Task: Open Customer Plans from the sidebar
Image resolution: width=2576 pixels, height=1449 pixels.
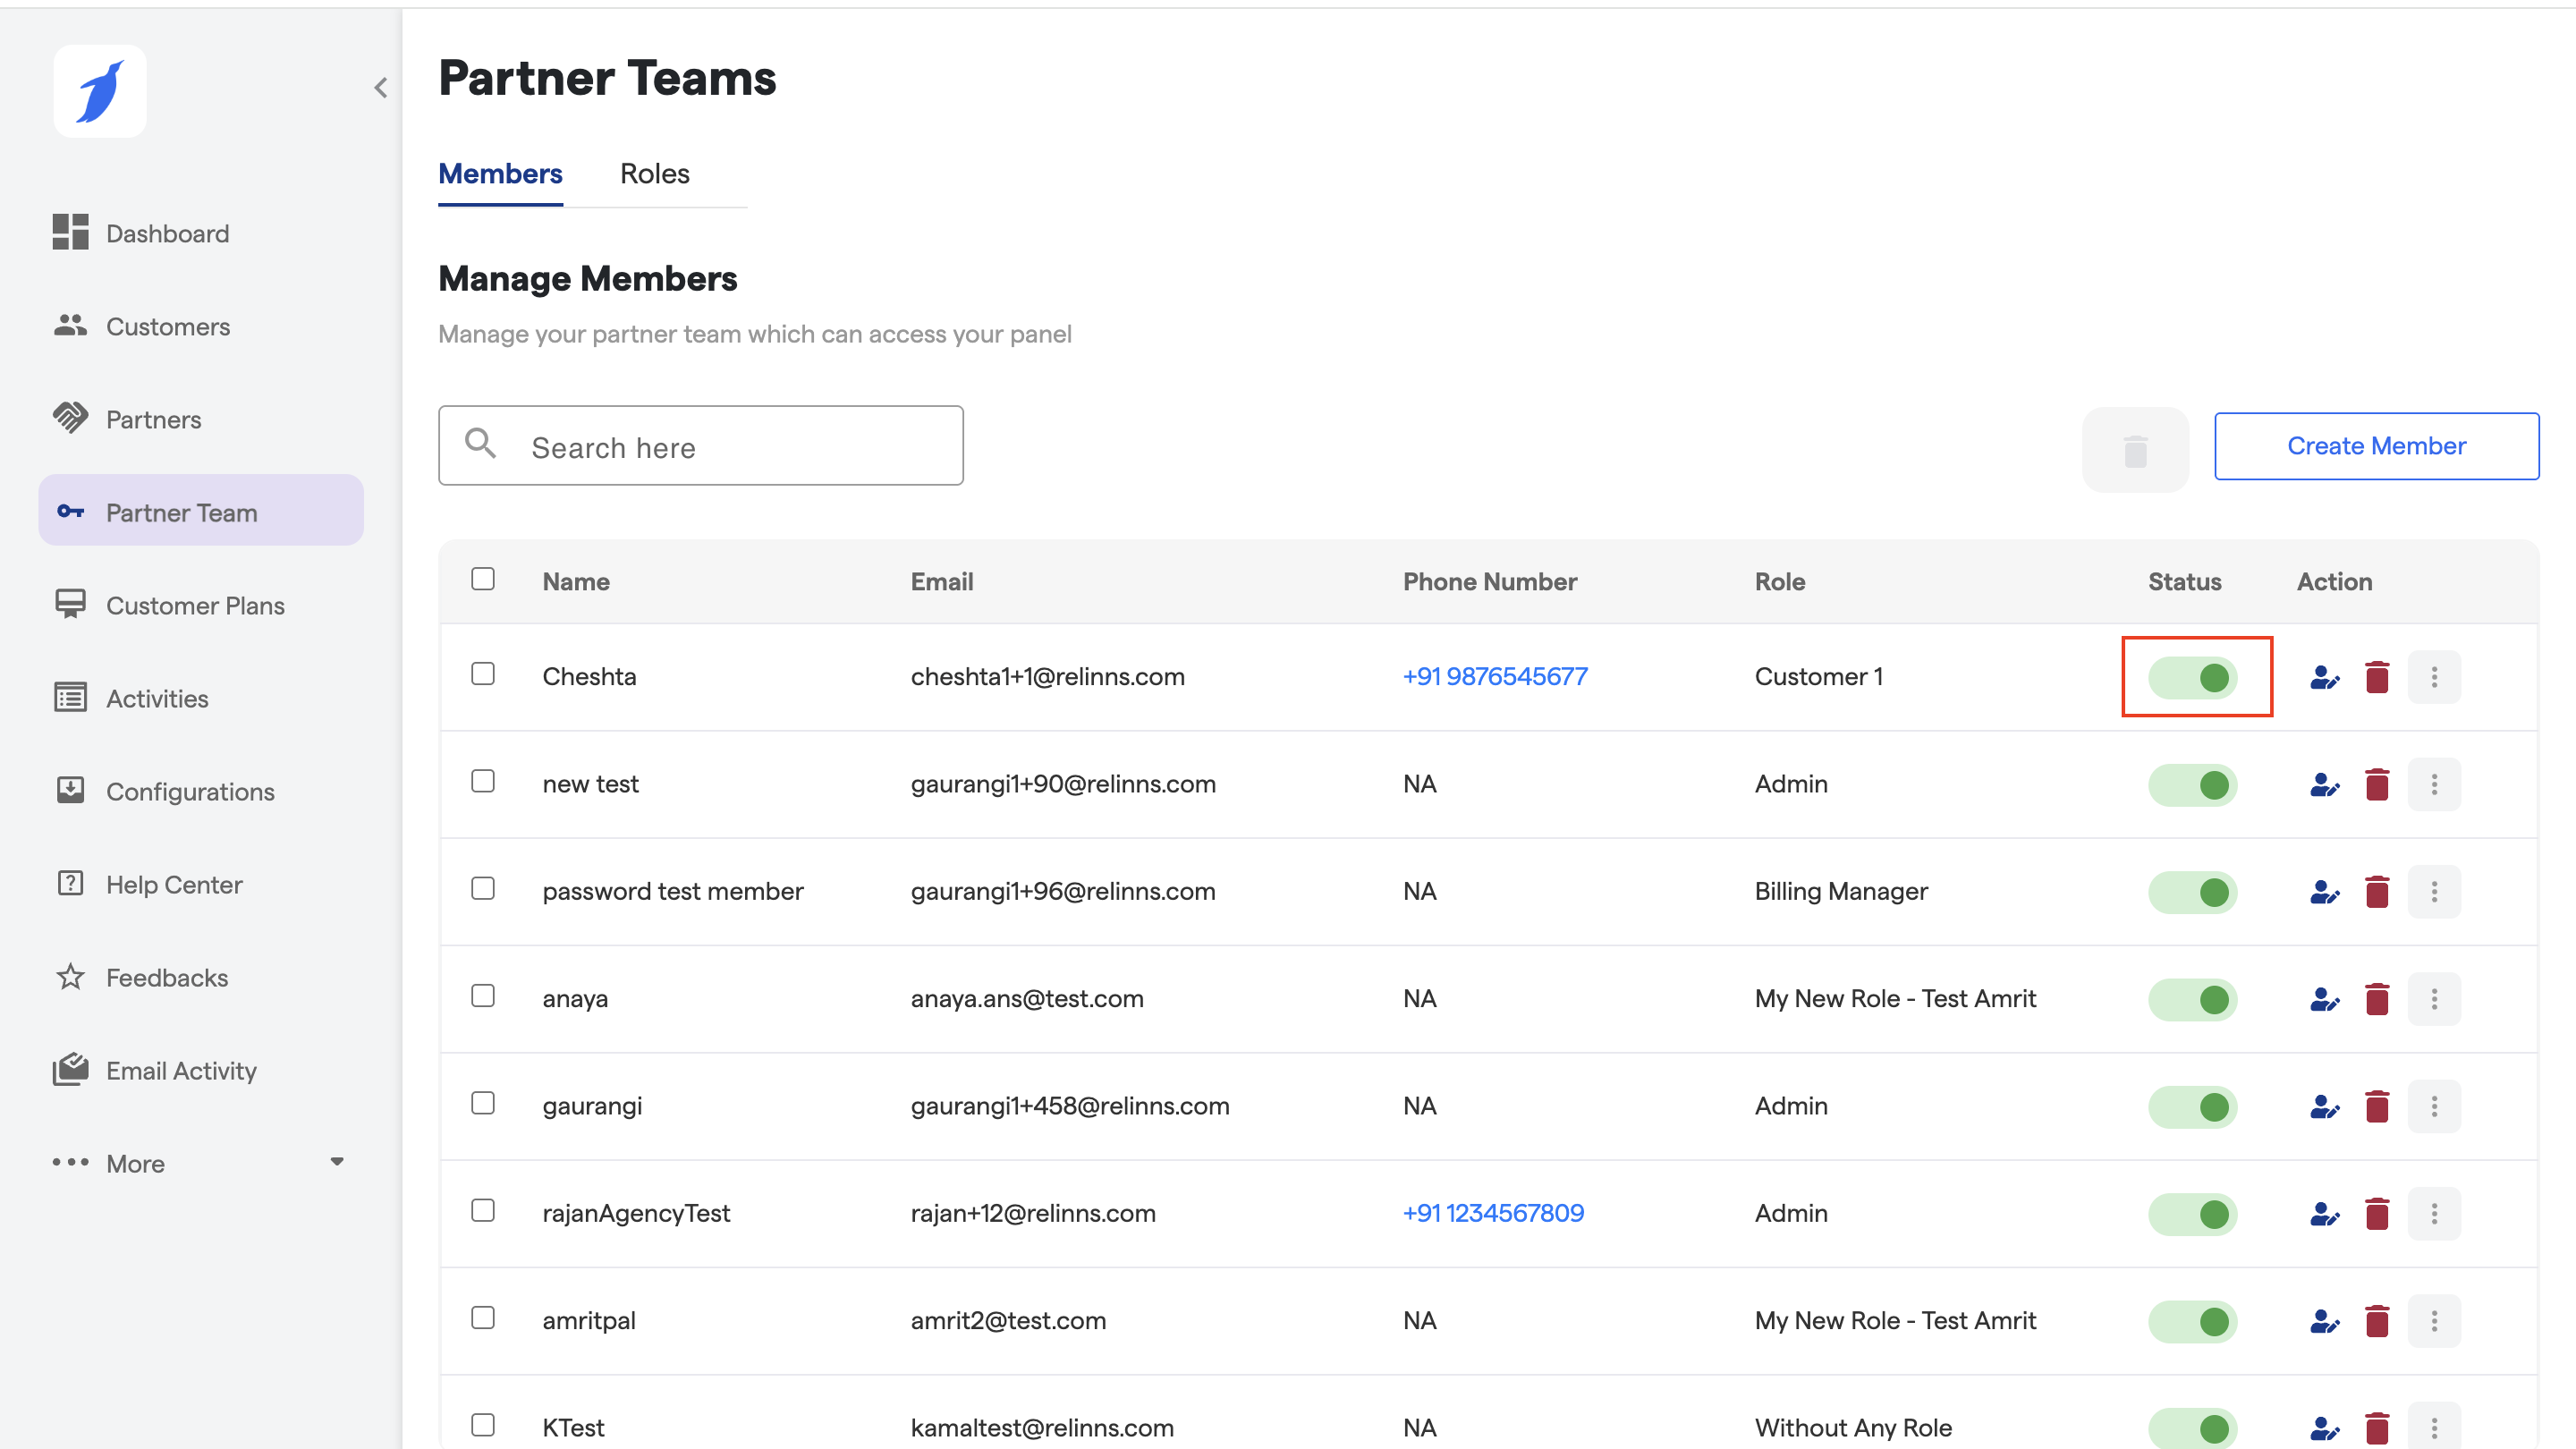Action: pyautogui.click(x=195, y=606)
